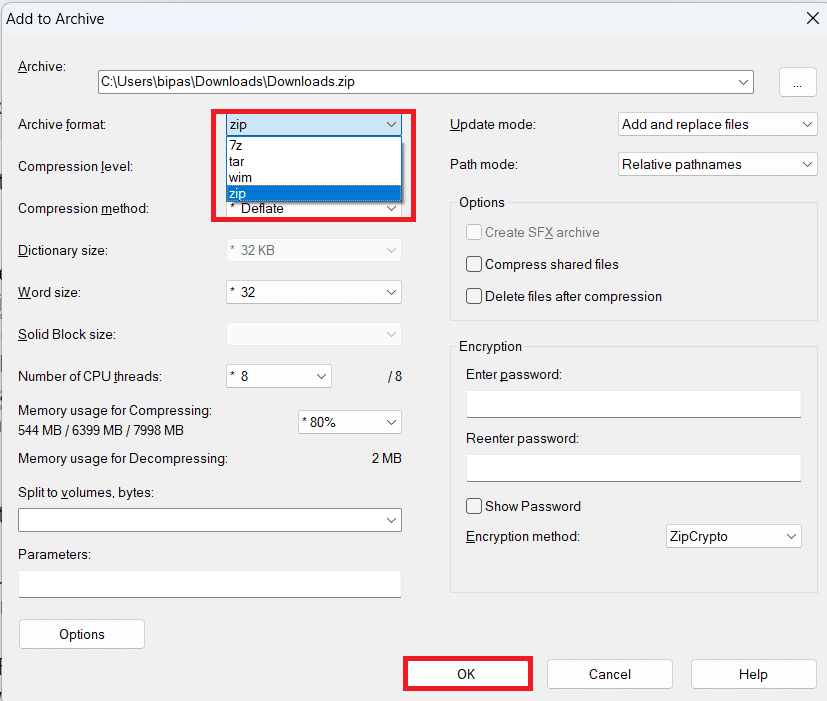Select 7z from archive format list
Viewport: 827px width, 701px height.
coord(314,146)
